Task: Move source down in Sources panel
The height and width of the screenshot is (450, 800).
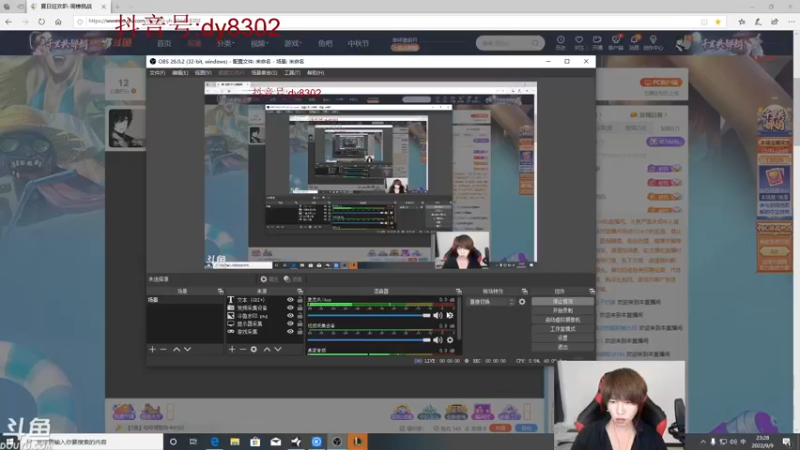Action: pyautogui.click(x=278, y=349)
